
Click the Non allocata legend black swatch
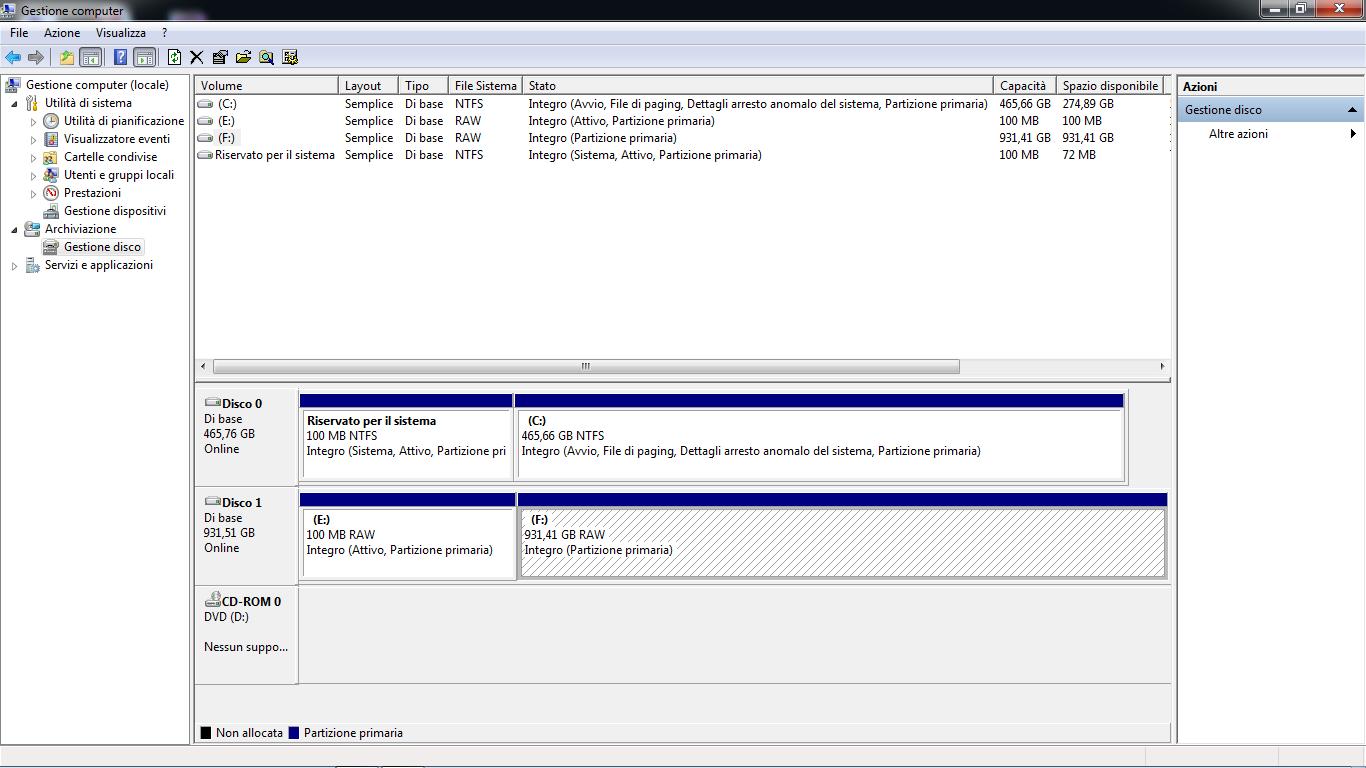click(206, 733)
